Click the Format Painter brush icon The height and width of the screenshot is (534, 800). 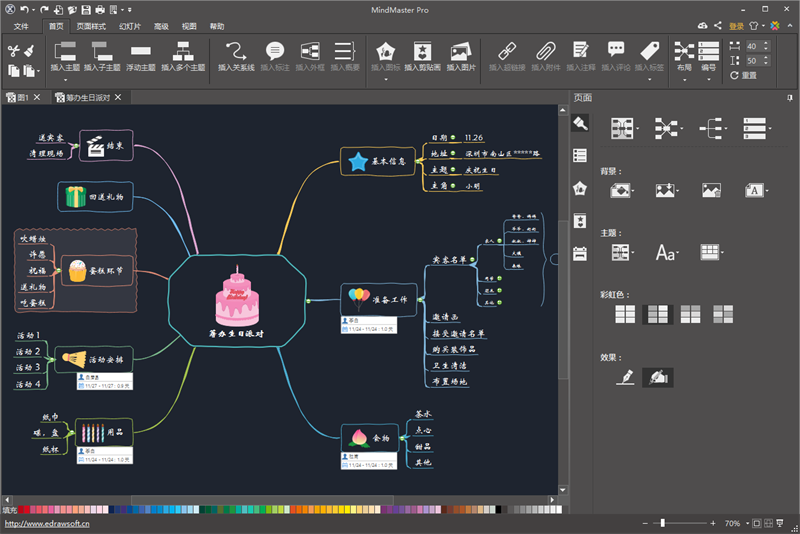[30, 50]
